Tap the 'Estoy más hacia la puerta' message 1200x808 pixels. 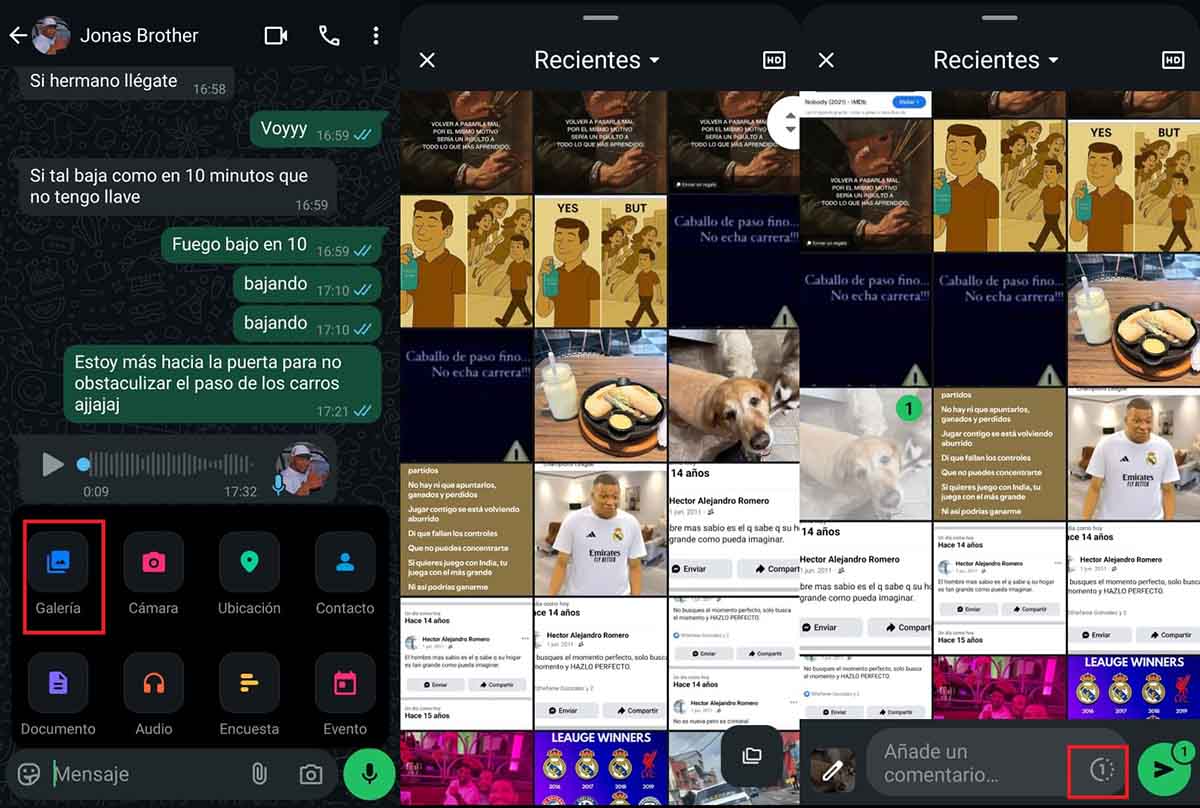click(223, 384)
